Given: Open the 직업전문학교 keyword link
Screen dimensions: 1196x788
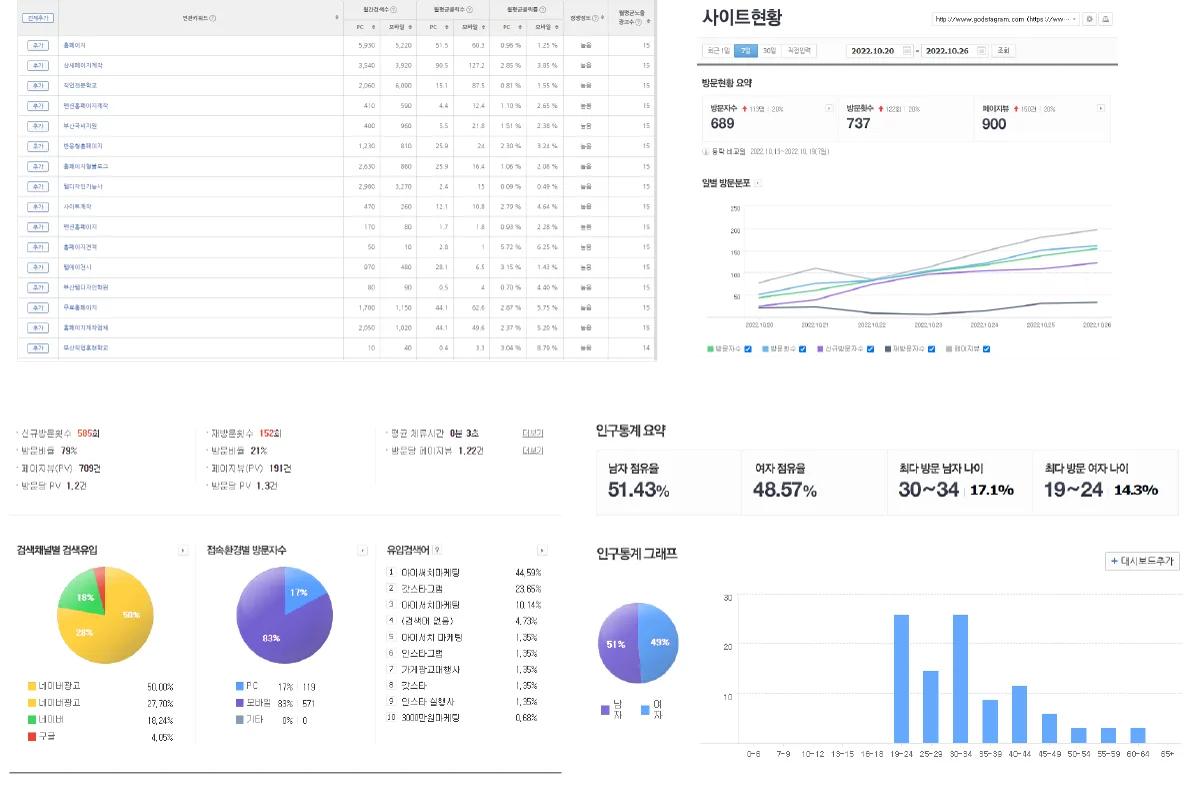Looking at the screenshot, I should click(x=80, y=85).
